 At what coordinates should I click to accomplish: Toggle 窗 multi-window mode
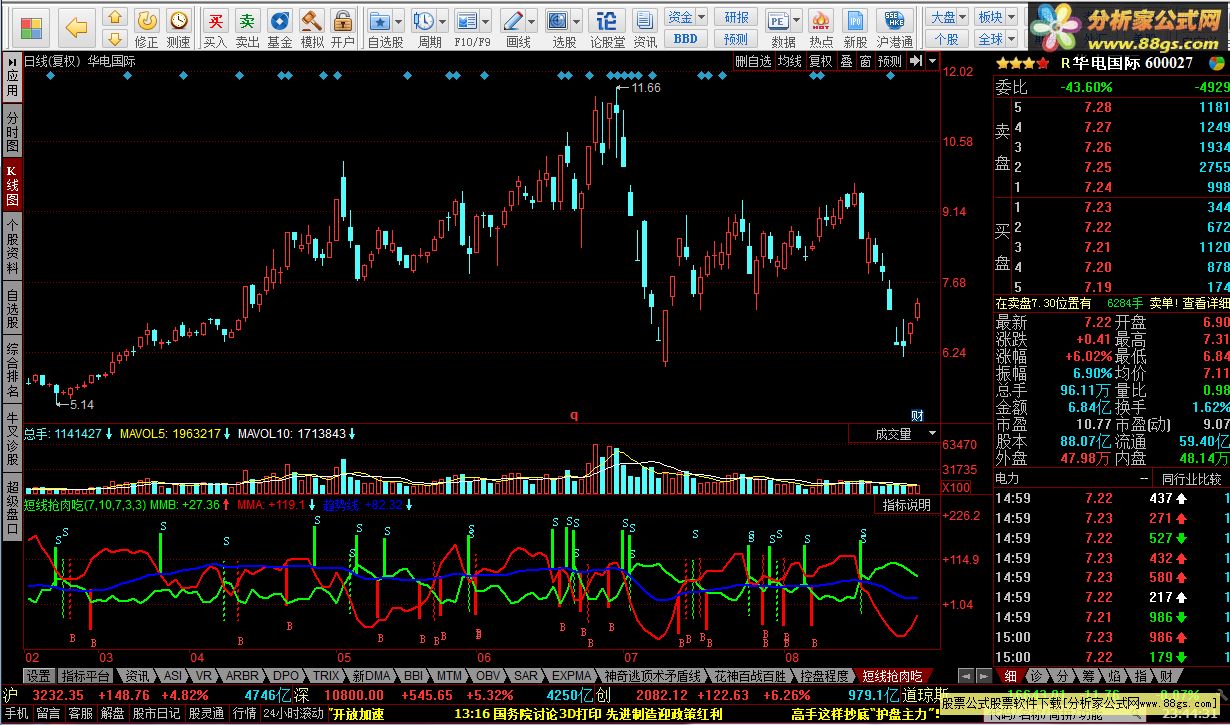[865, 61]
